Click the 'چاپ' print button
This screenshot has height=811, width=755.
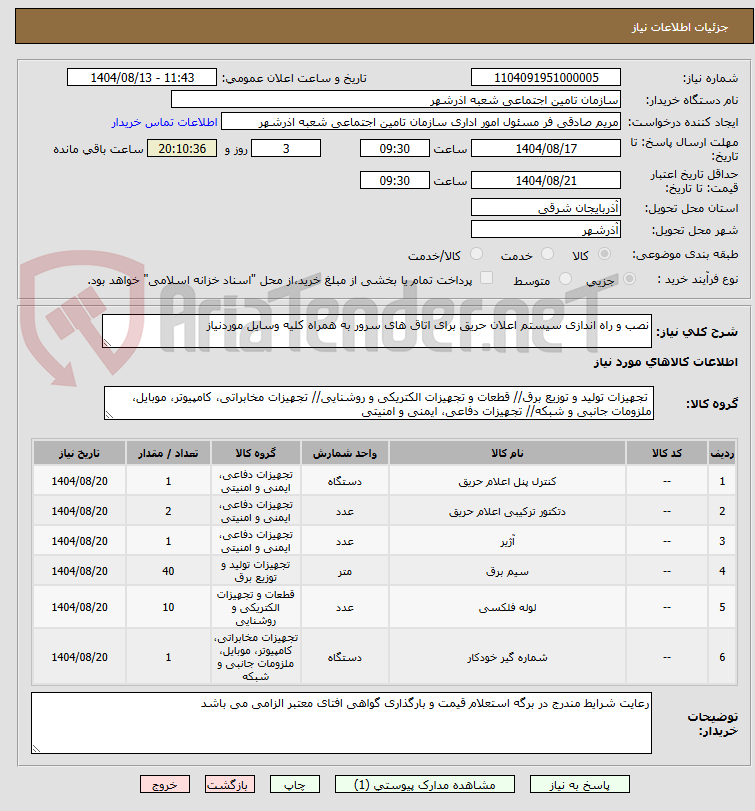[x=295, y=784]
